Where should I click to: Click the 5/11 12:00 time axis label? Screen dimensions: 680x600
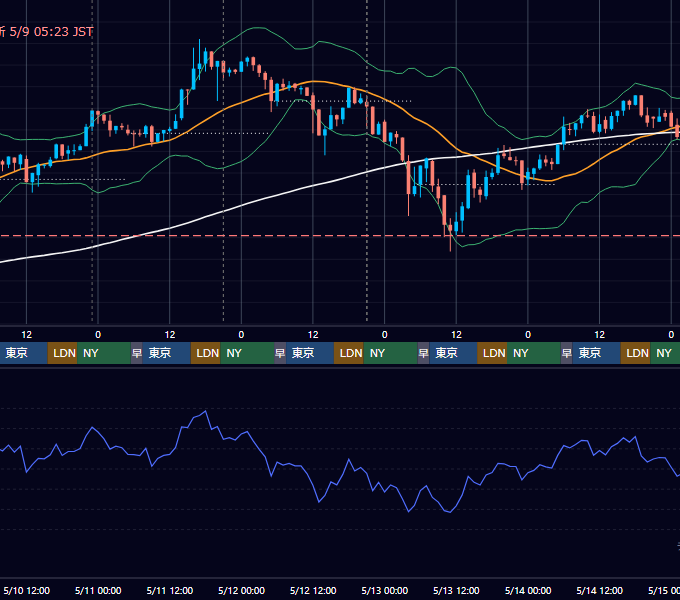pos(170,590)
